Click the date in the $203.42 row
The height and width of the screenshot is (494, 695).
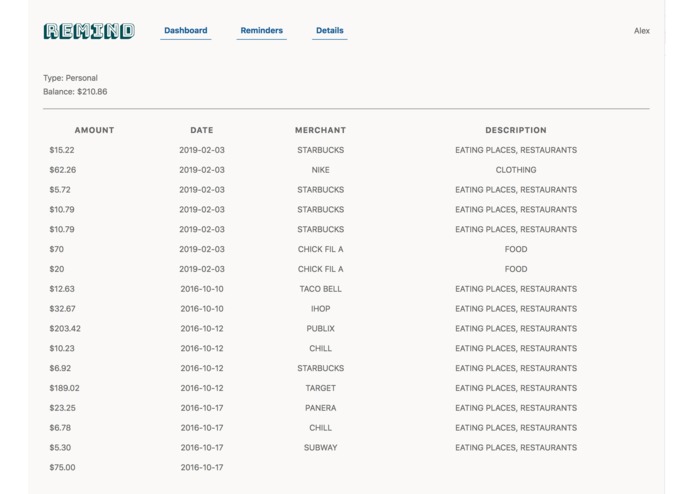tap(202, 329)
